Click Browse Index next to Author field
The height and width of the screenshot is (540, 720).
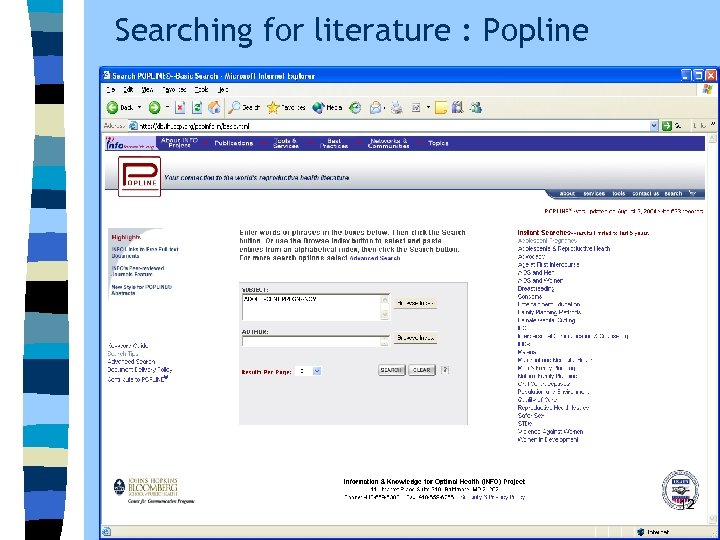pyautogui.click(x=416, y=338)
